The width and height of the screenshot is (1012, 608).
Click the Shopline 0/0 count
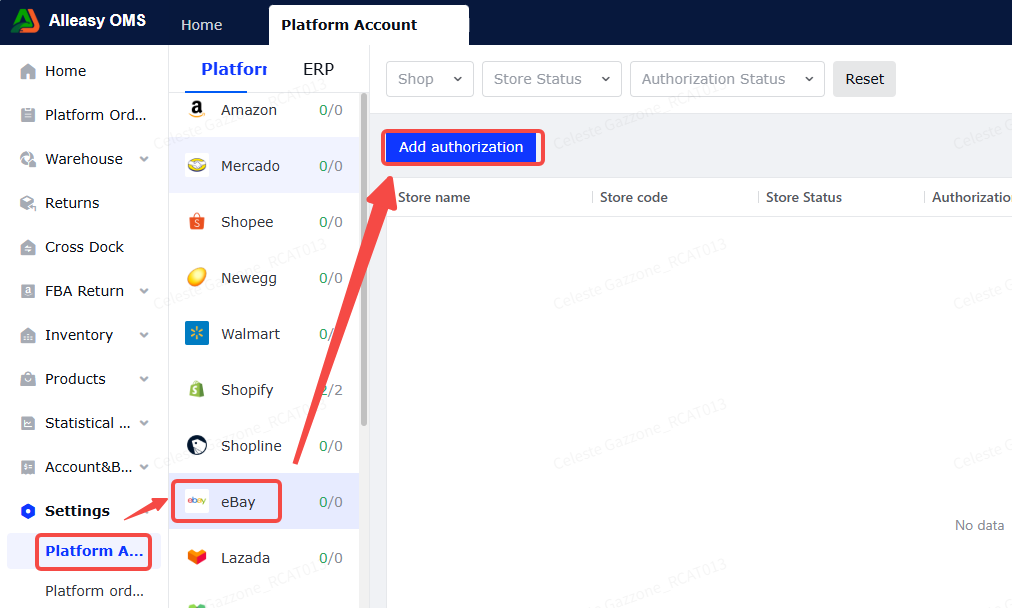(330, 446)
